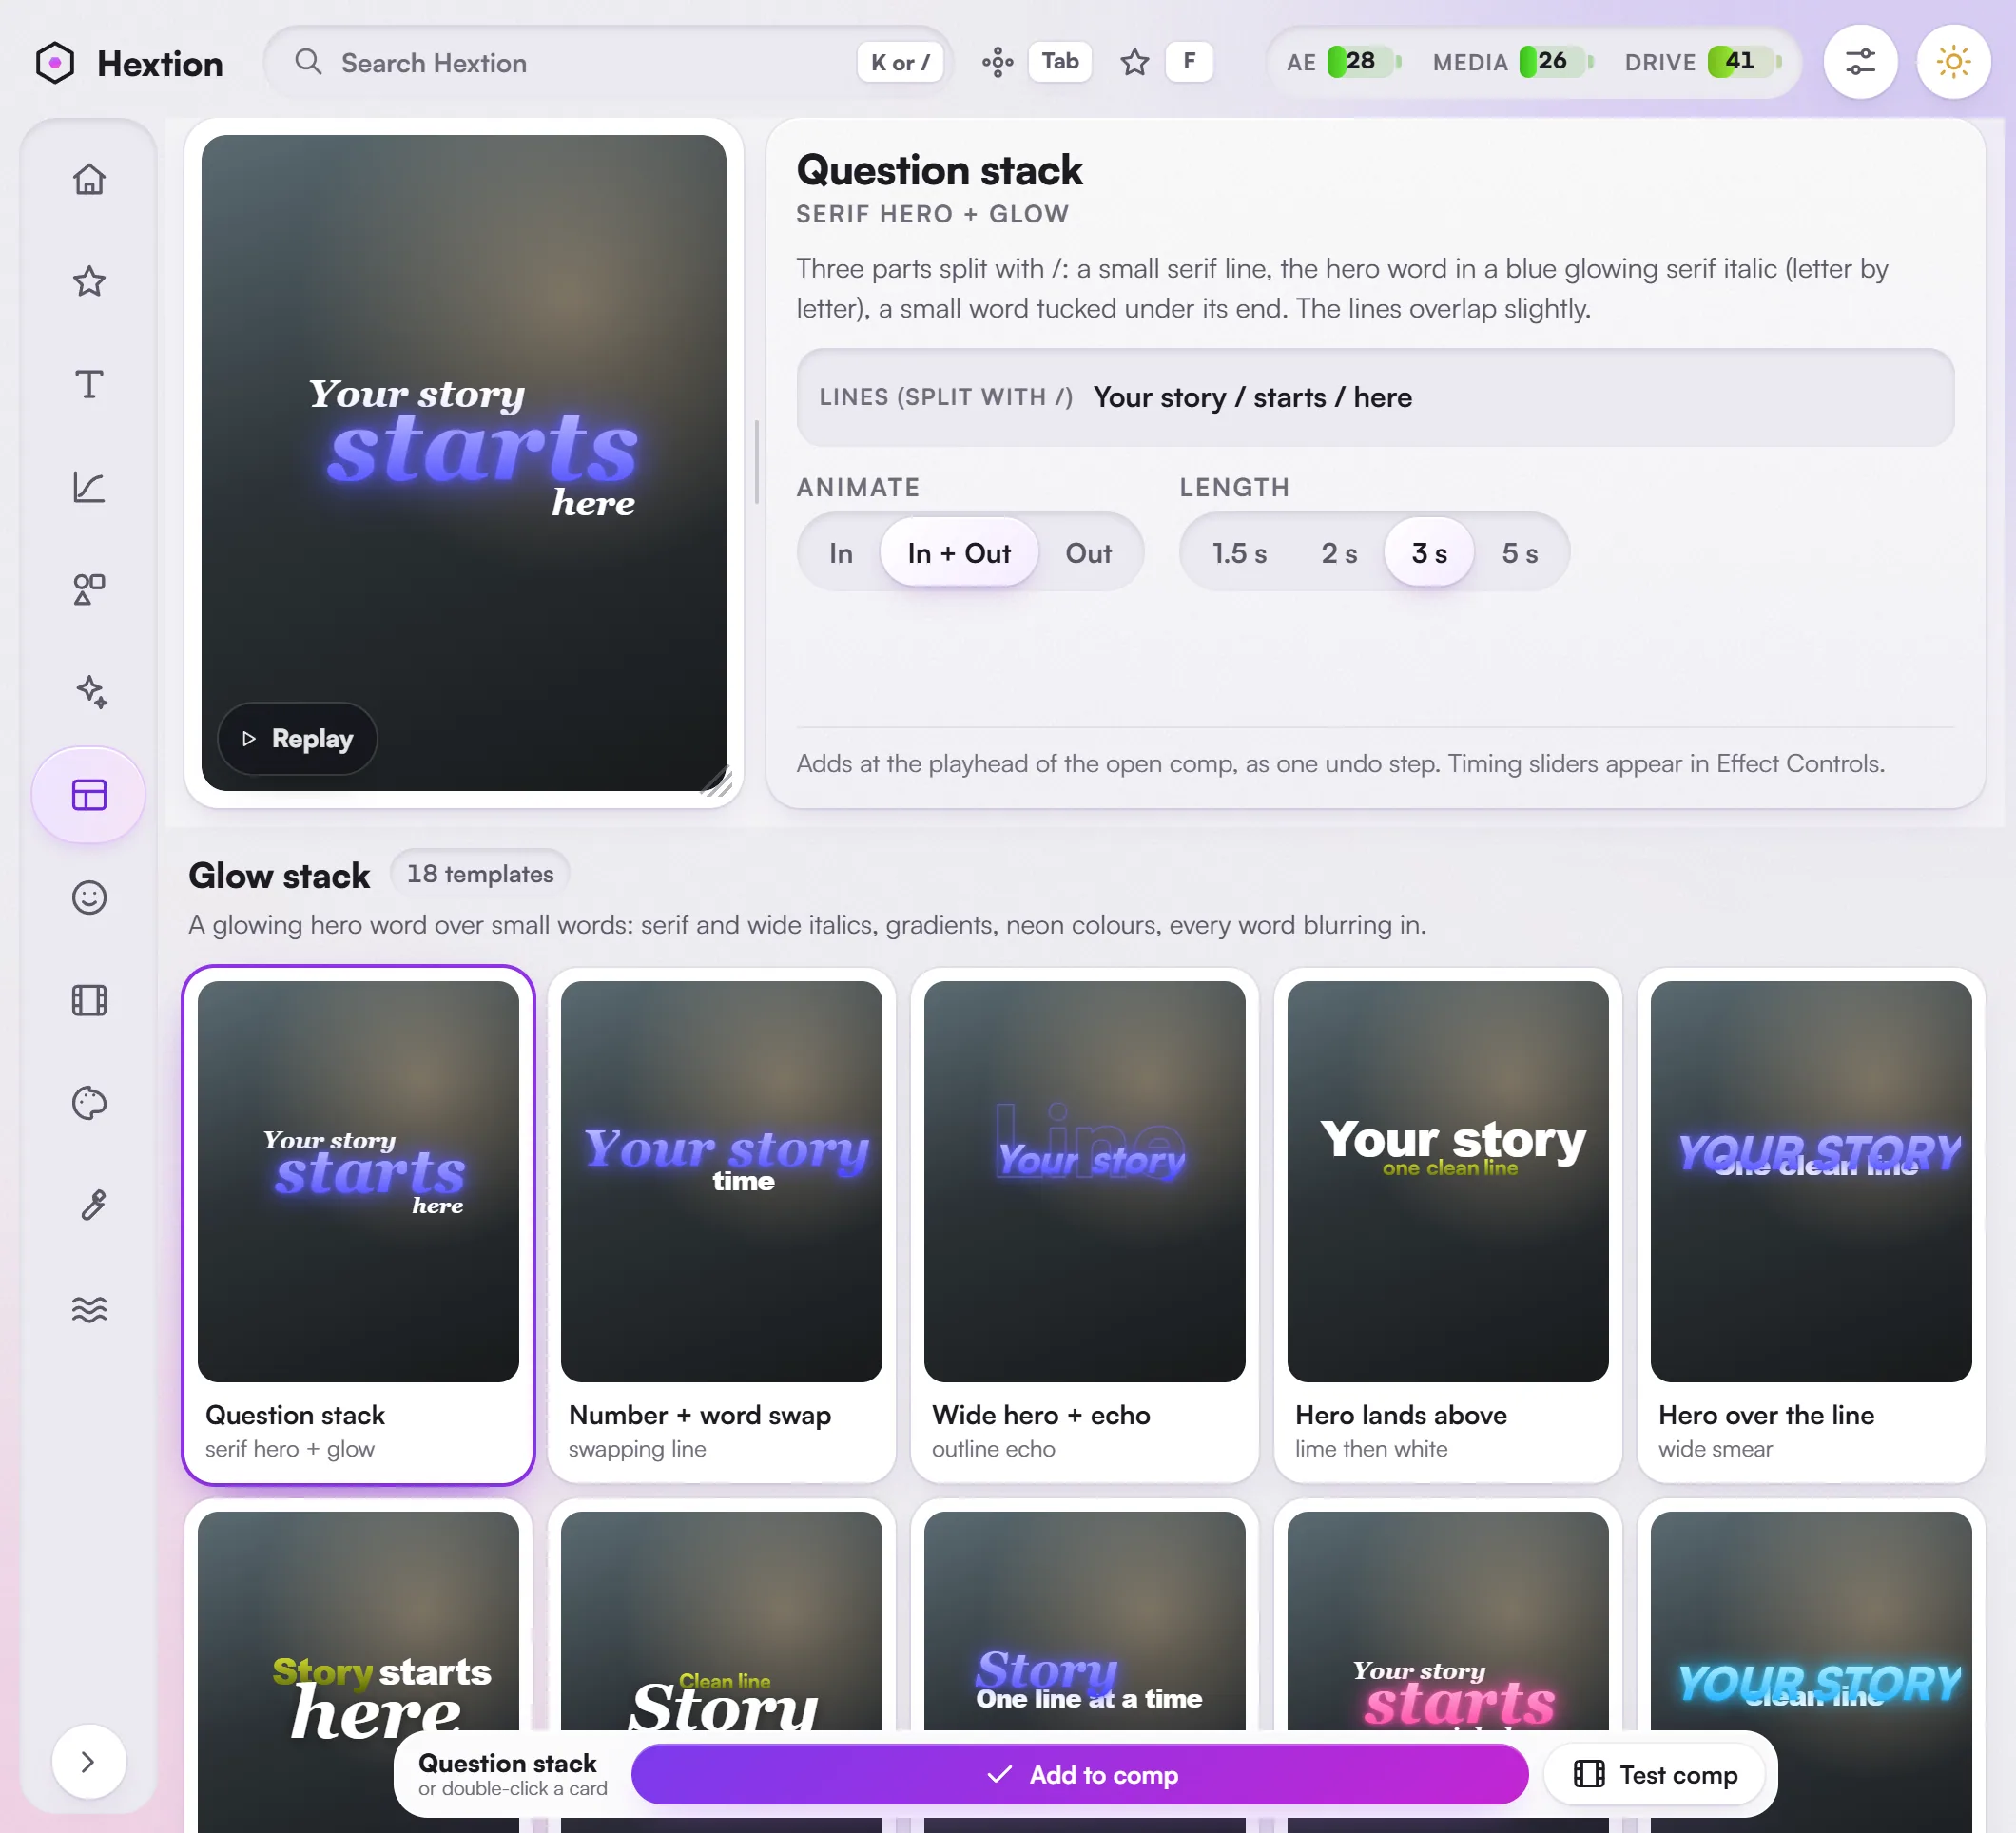The height and width of the screenshot is (1833, 2016).
Task: Select the Number + word swap card
Action: click(x=721, y=1224)
